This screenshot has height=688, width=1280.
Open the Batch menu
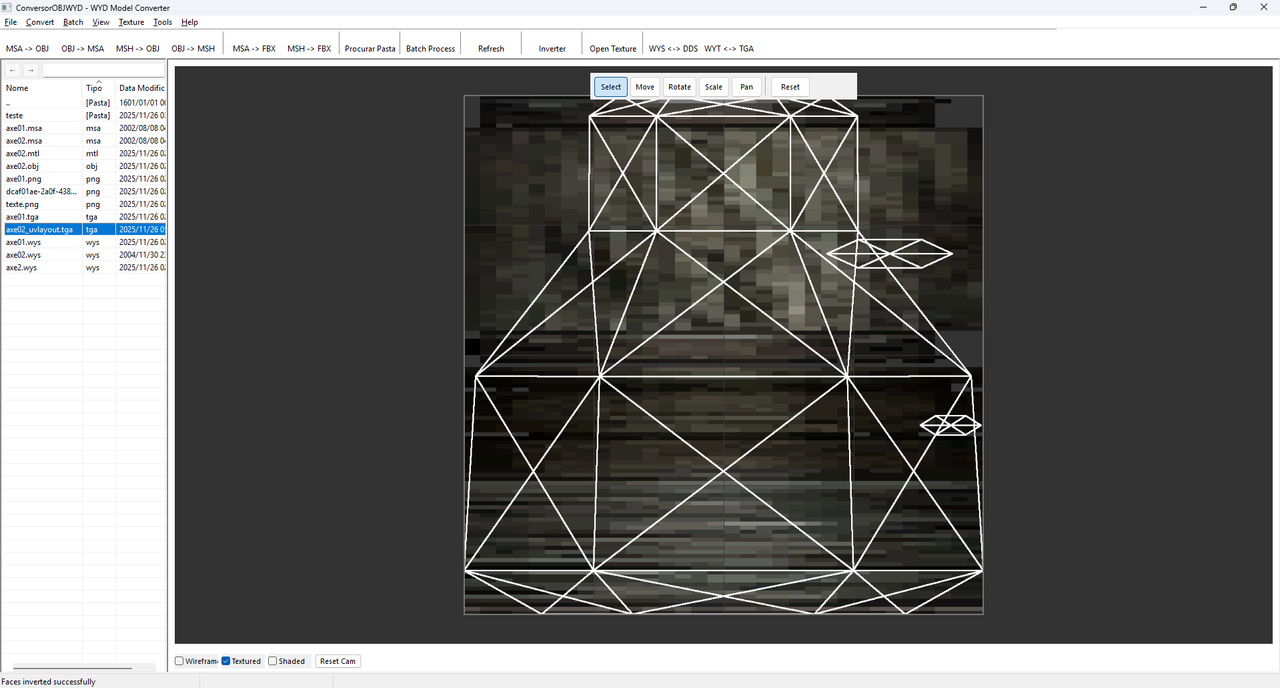pos(73,22)
